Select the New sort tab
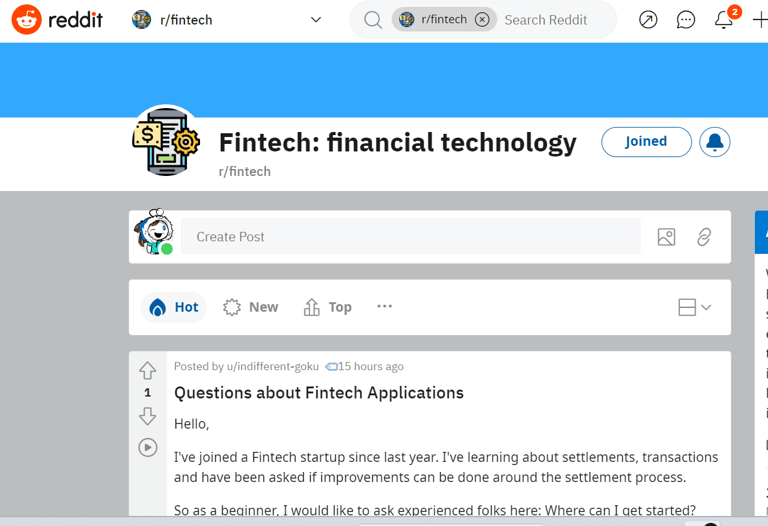The image size is (768, 526). click(x=250, y=307)
